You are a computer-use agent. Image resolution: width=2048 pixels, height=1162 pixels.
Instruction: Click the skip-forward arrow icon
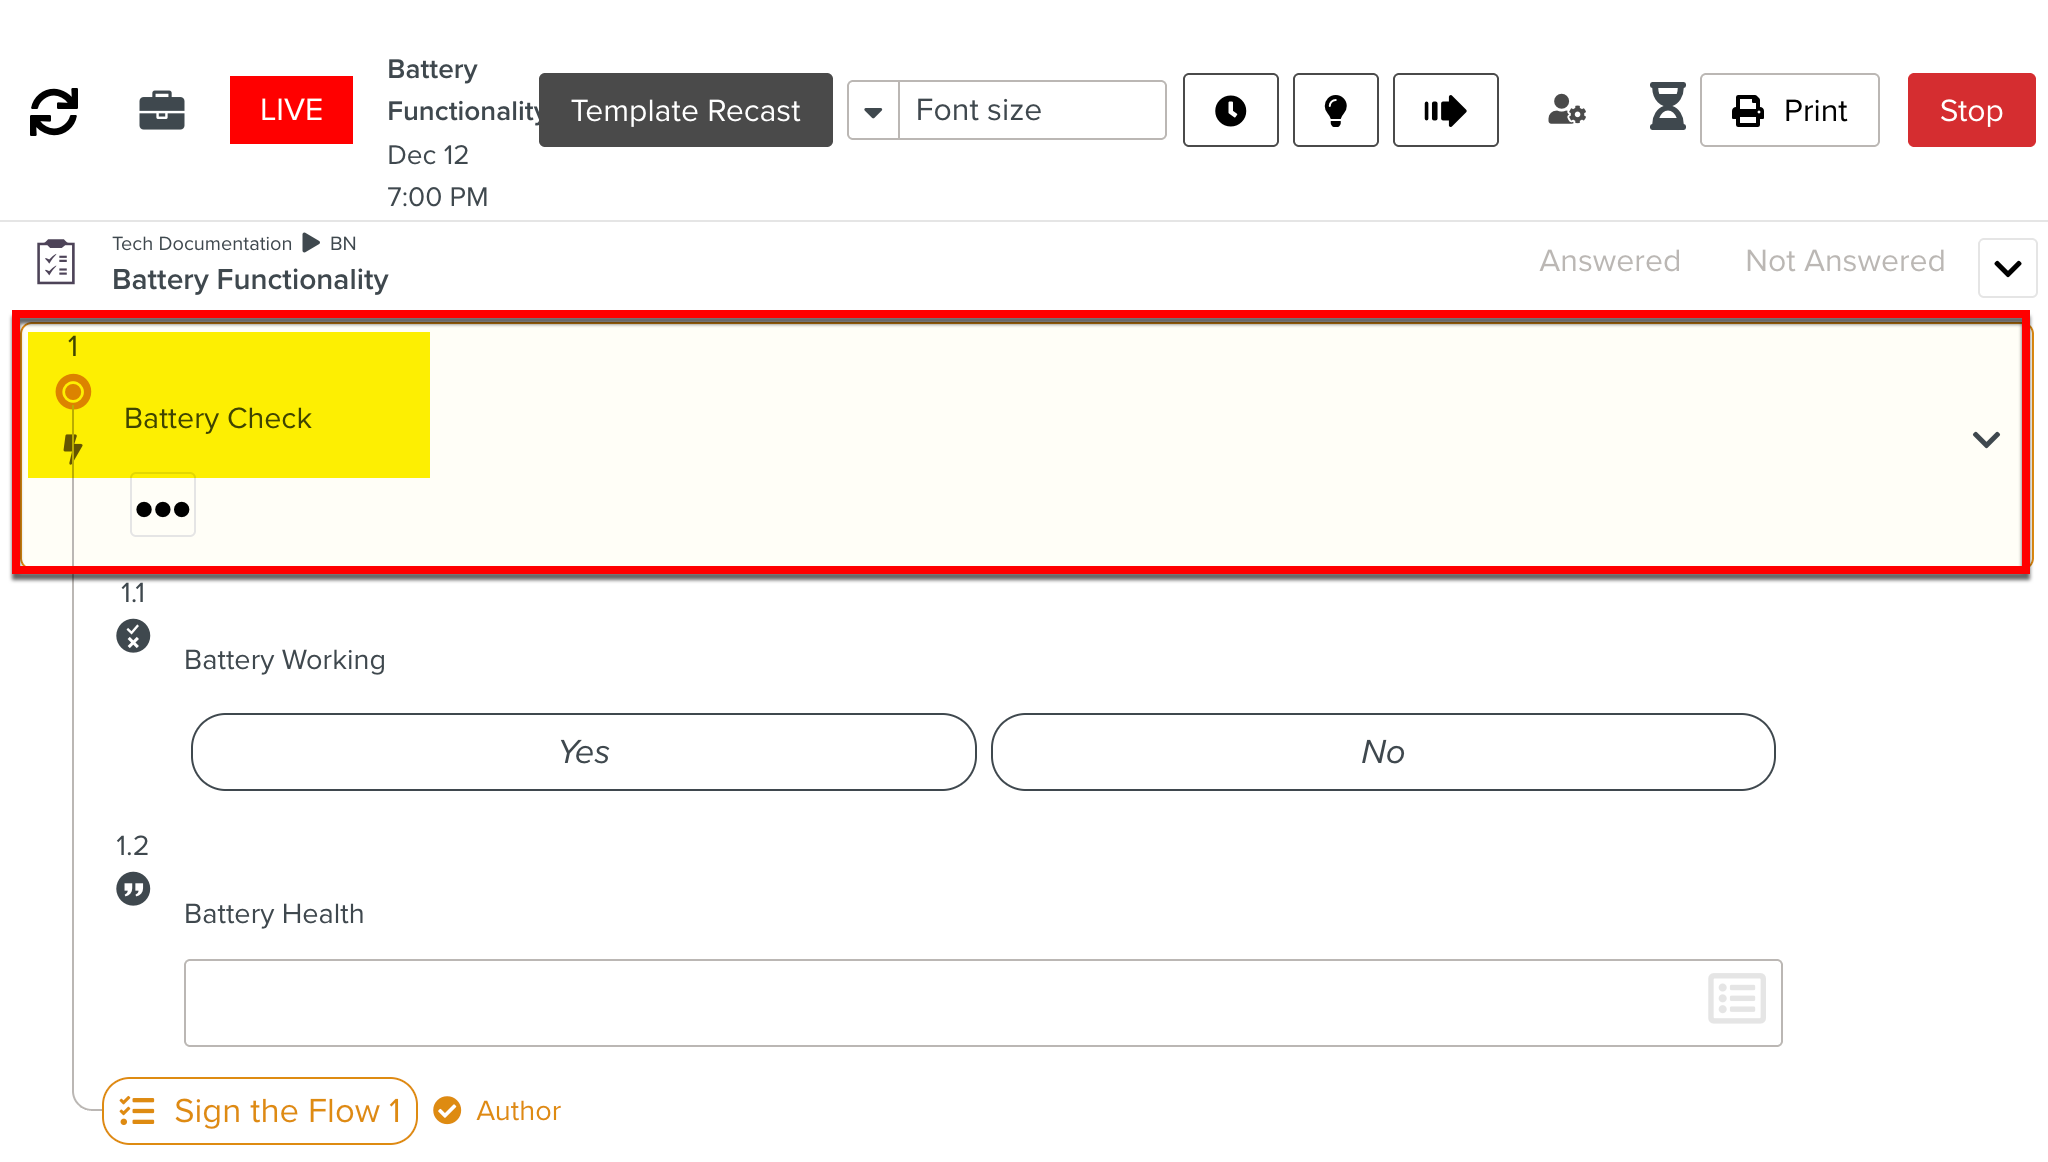[1445, 110]
